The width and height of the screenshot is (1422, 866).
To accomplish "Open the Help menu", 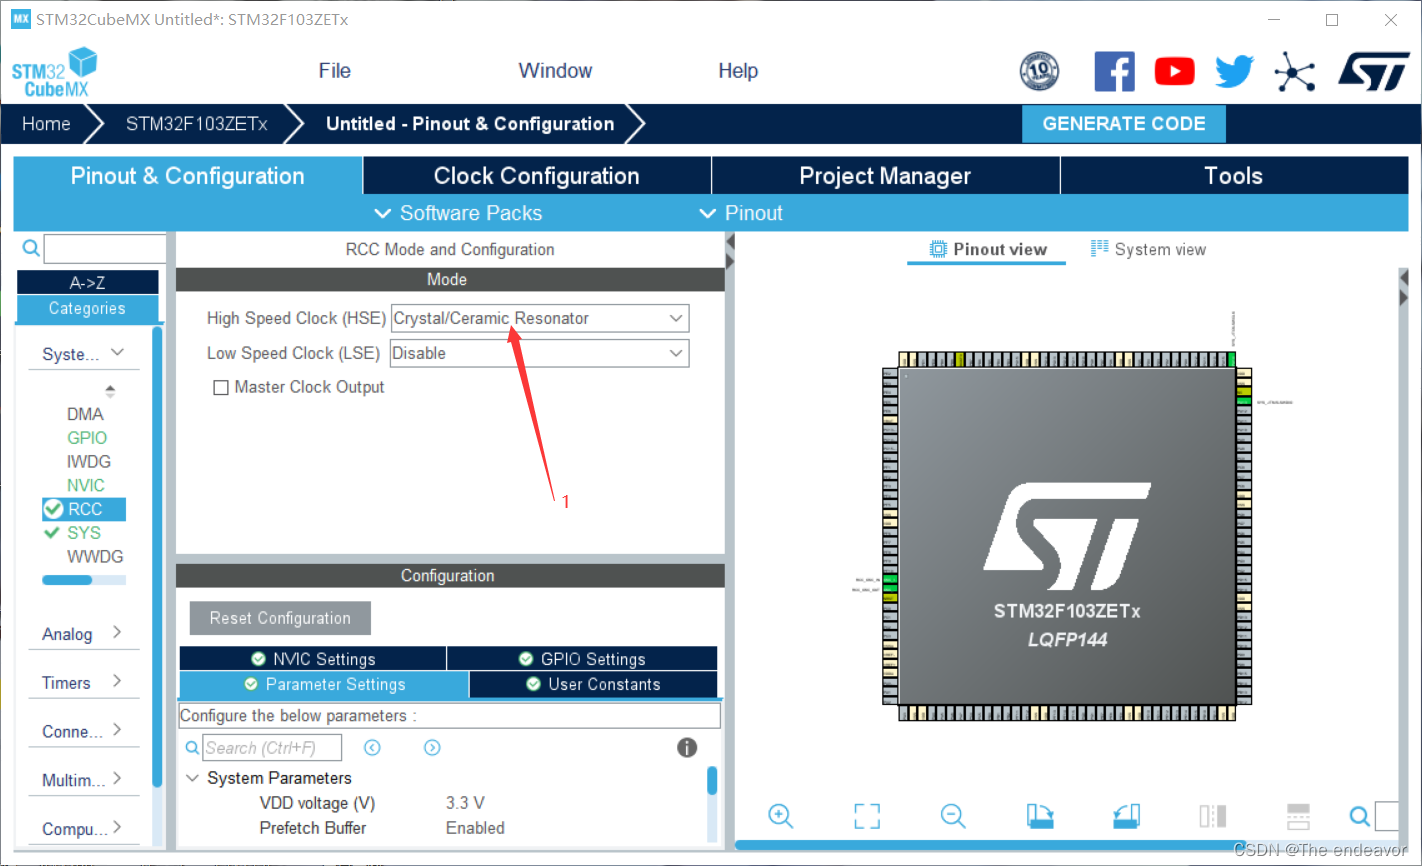I will [738, 71].
